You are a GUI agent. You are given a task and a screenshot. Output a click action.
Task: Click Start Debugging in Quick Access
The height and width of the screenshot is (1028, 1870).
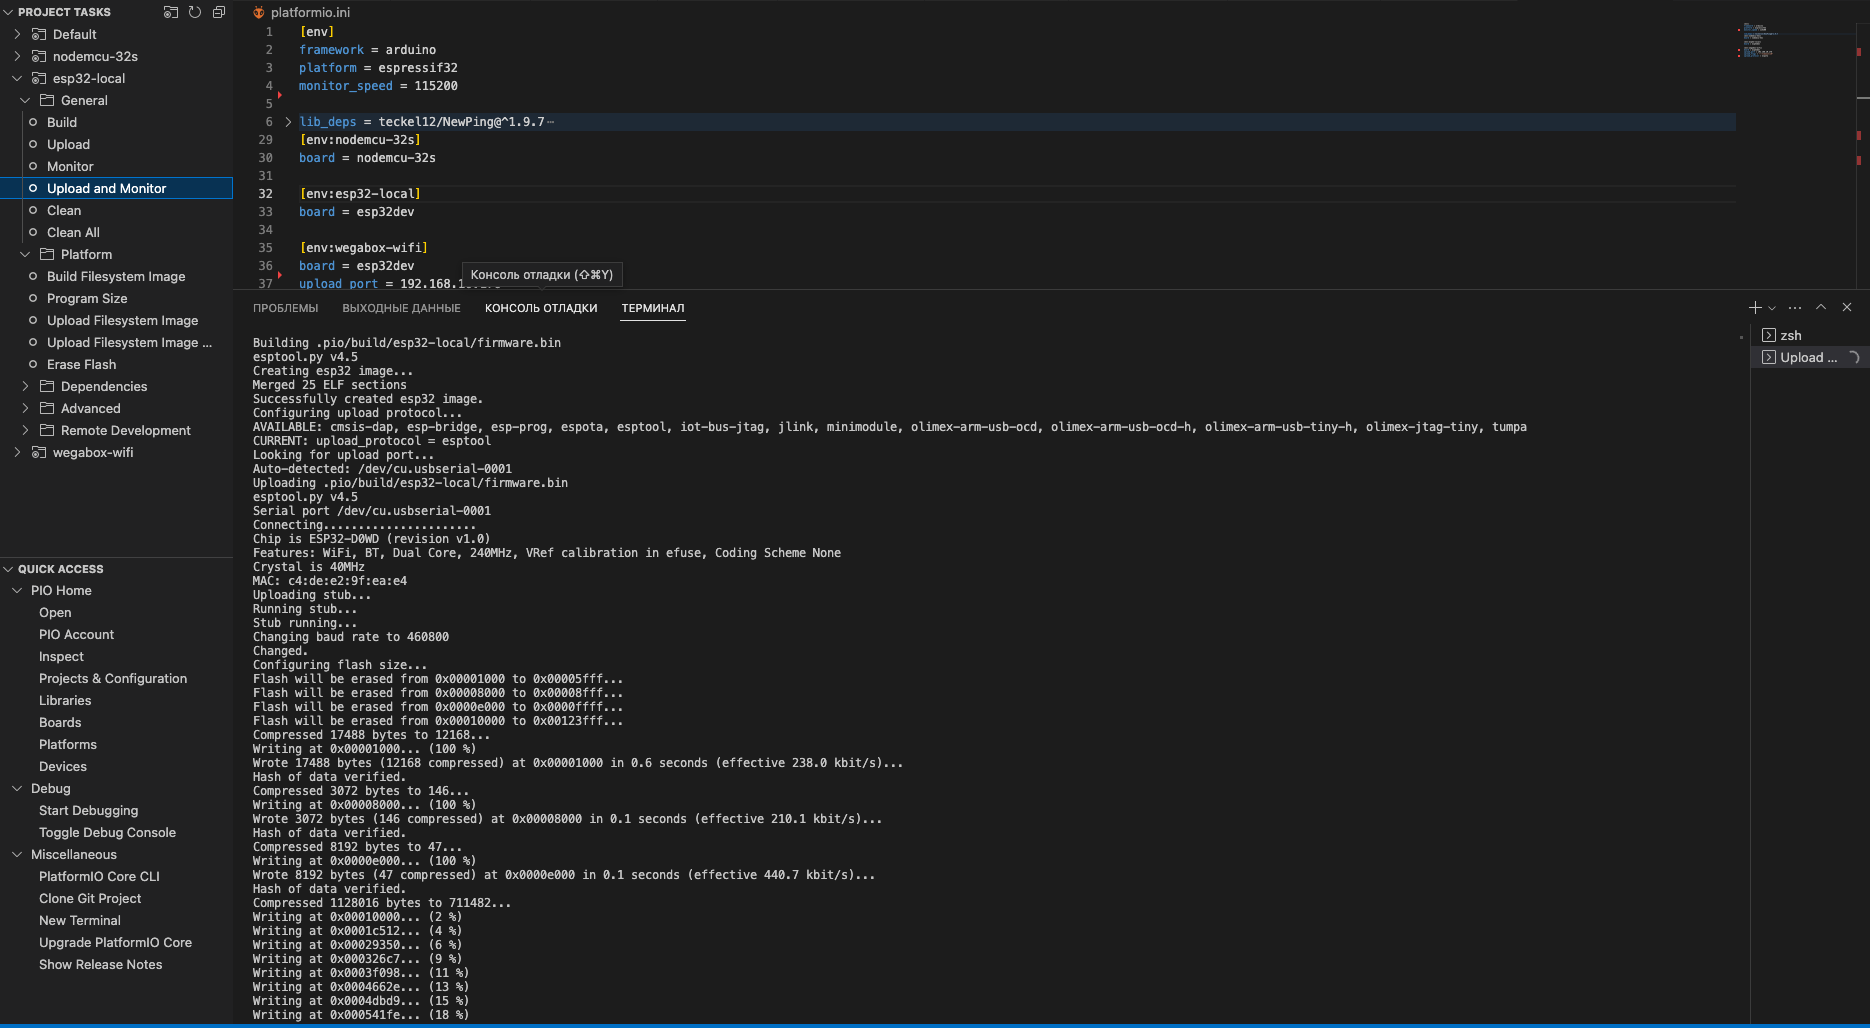[88, 810]
